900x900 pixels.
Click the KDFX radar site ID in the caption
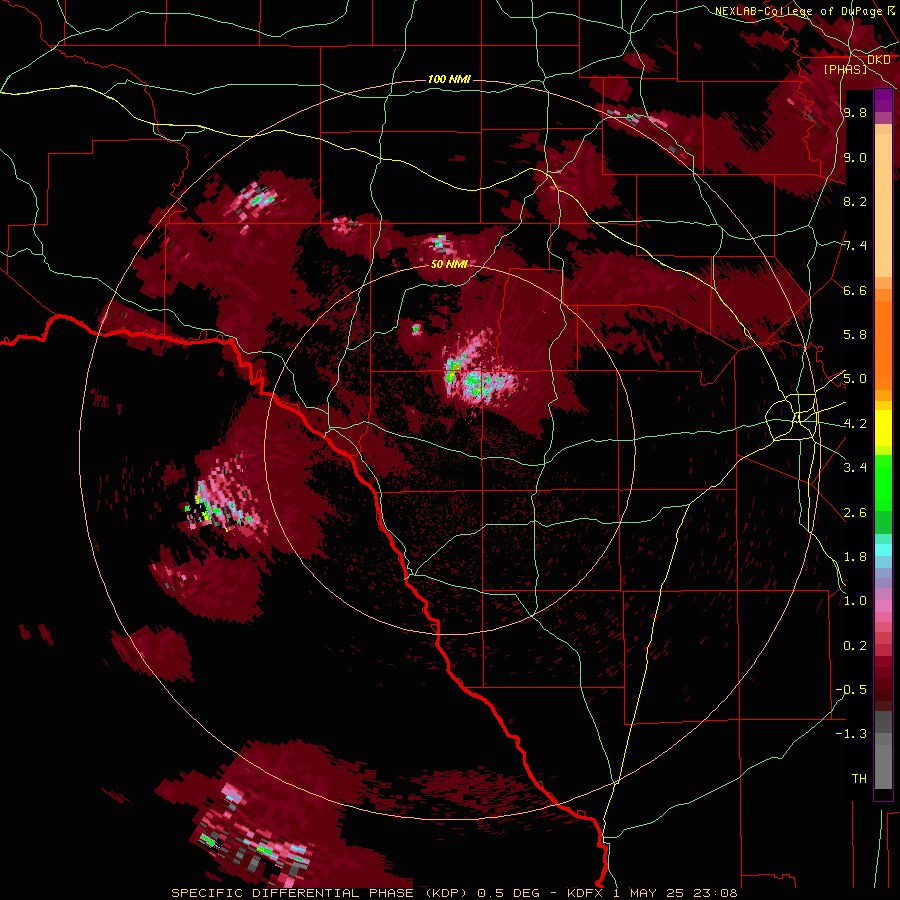tap(585, 893)
